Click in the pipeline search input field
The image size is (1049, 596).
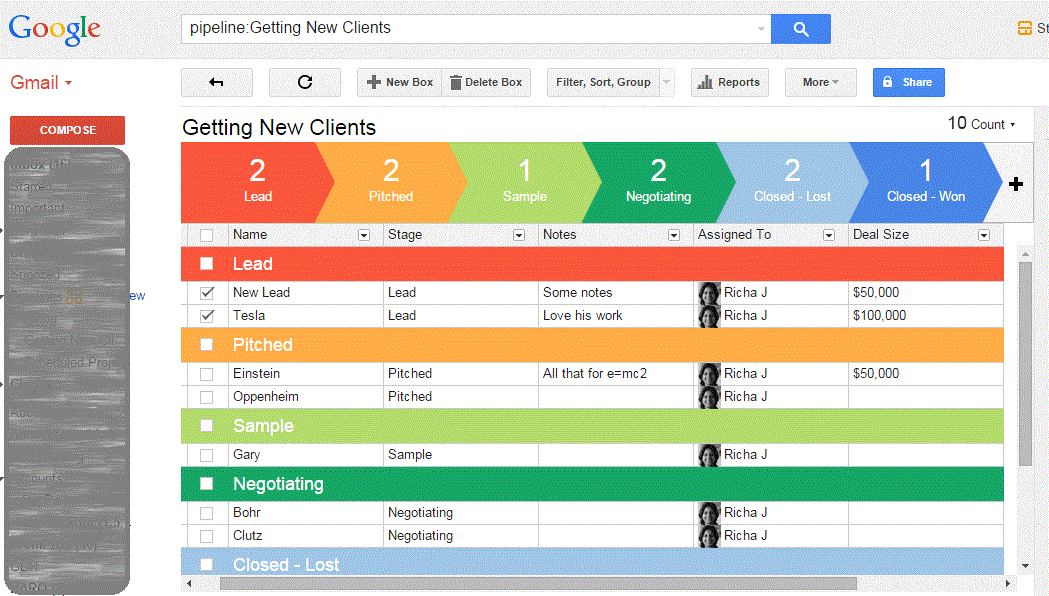(x=470, y=29)
